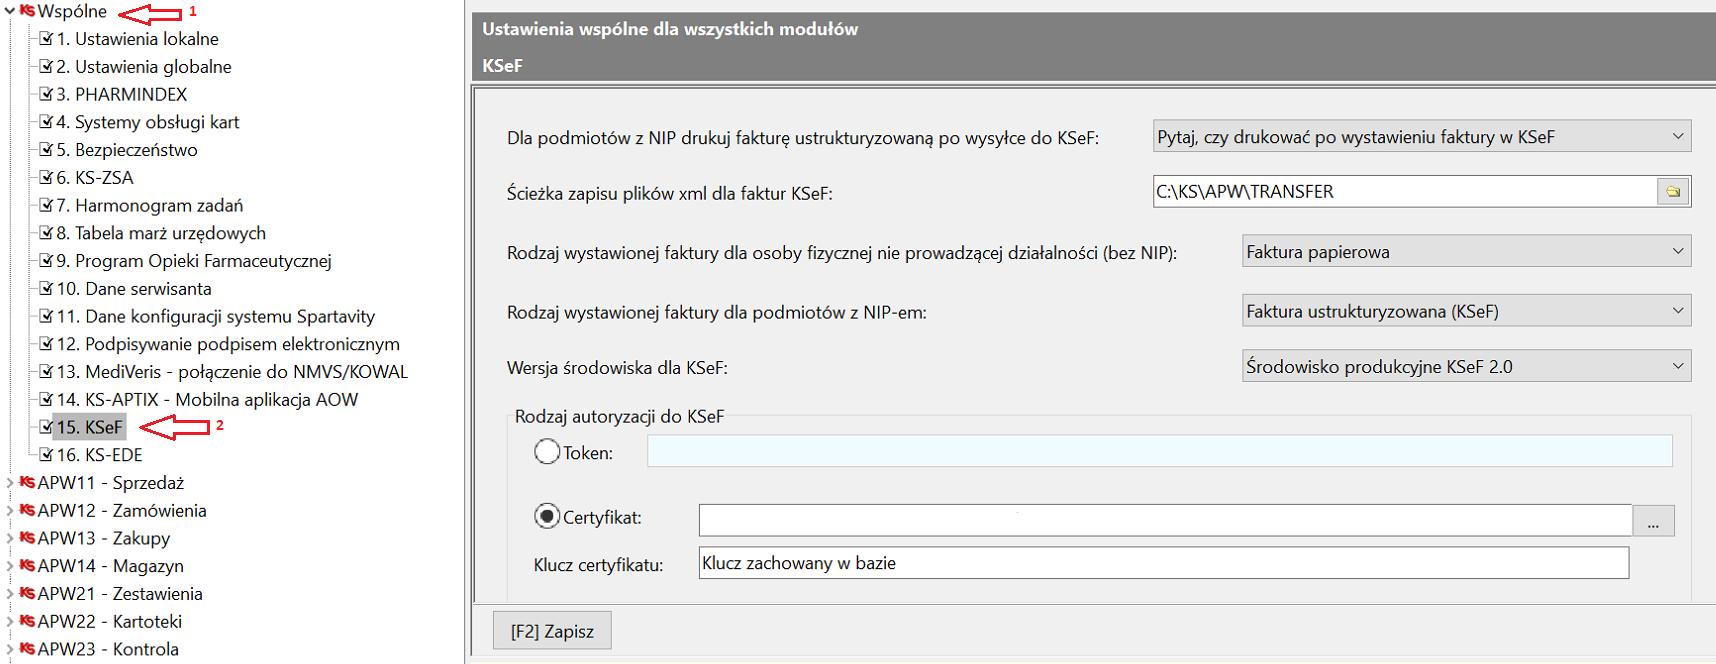Screen dimensions: 1716x664
Task: Click the certificate browse '...' button
Action: (x=1653, y=521)
